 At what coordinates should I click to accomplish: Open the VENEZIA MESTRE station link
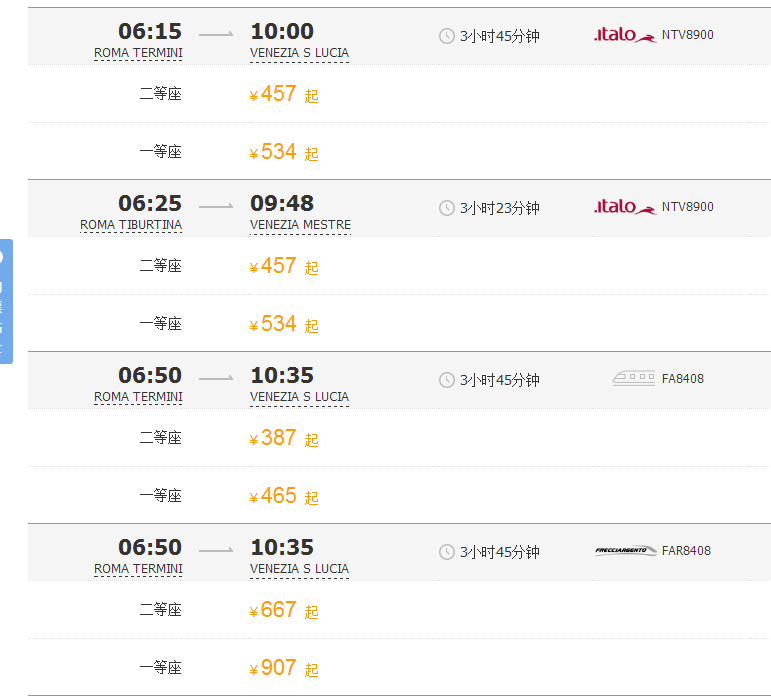pos(300,225)
